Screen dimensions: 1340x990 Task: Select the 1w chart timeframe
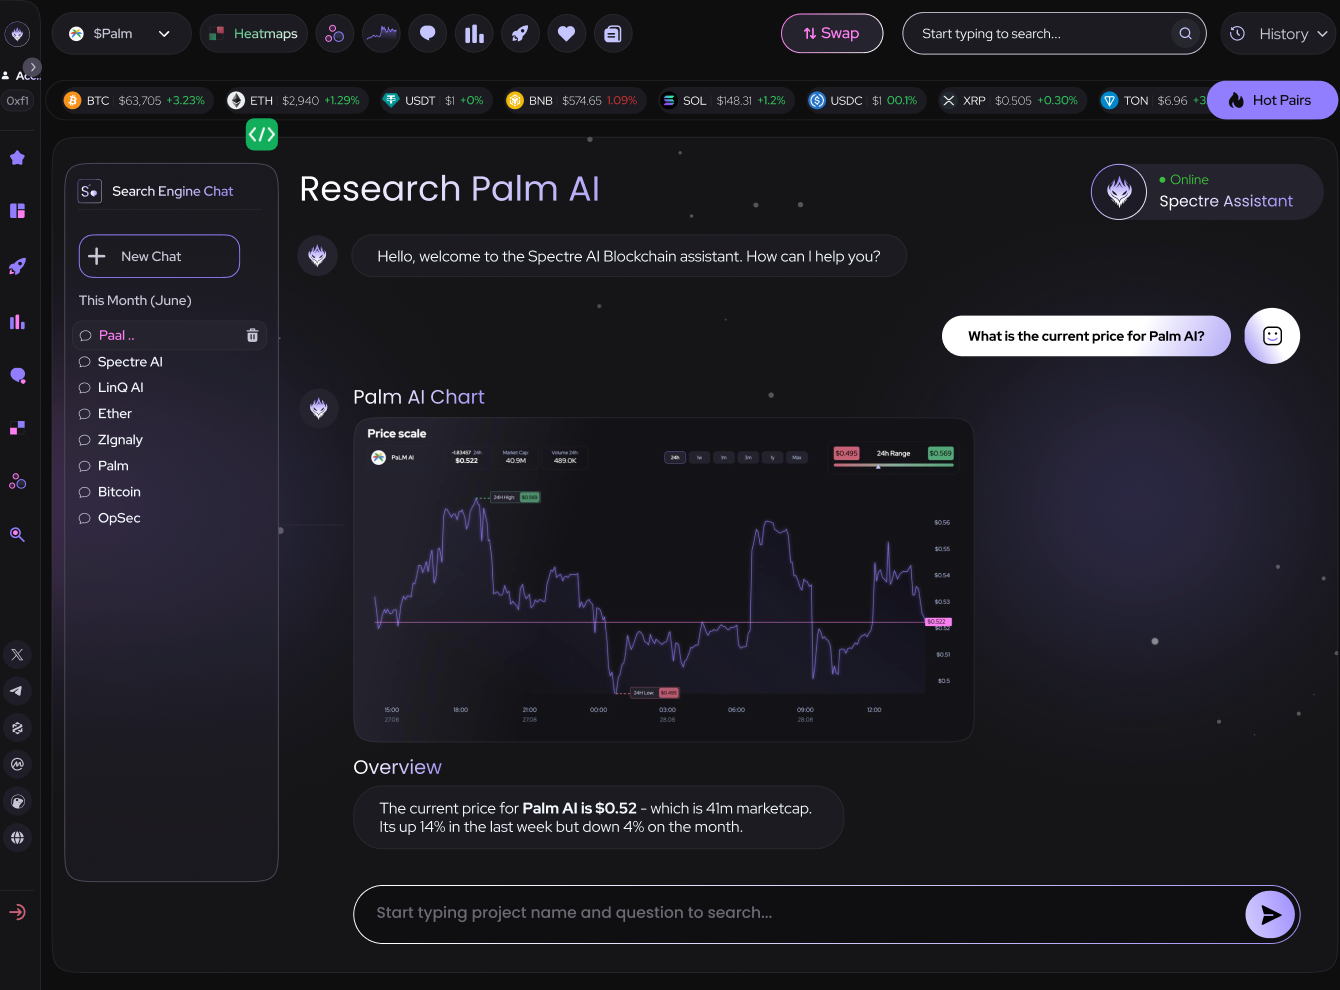click(x=700, y=457)
